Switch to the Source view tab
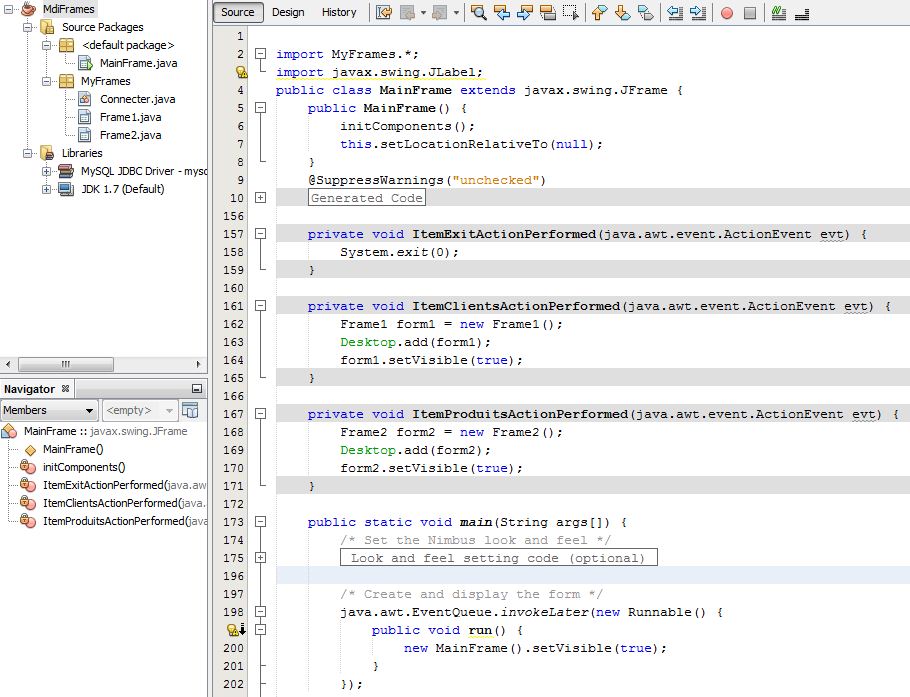Screen dimensions: 910x697 tap(238, 12)
